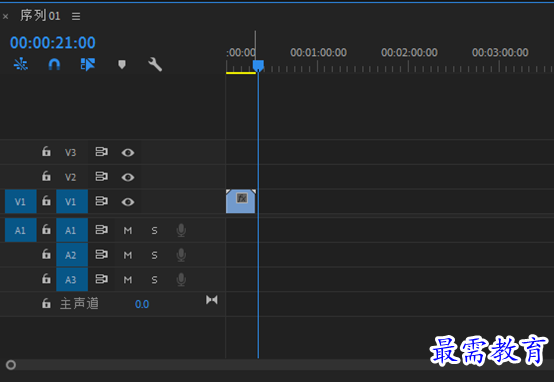Open timeline display settings wrench
Image resolution: width=554 pixels, height=382 pixels.
[x=155, y=64]
